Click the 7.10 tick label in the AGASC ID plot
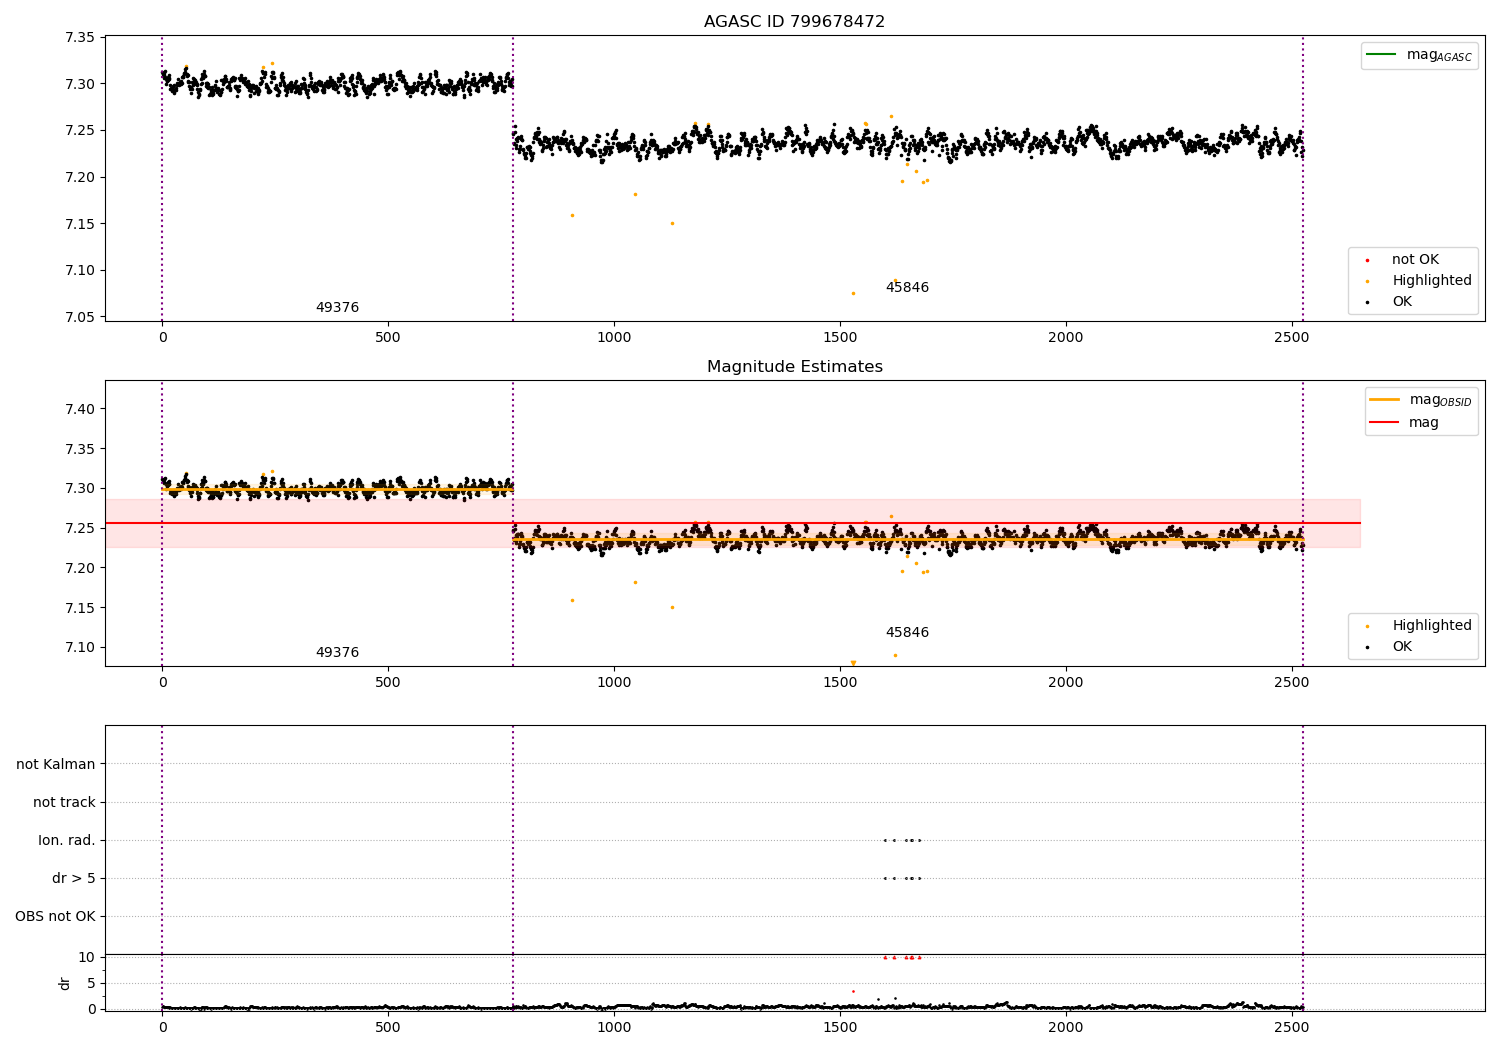 [79, 270]
